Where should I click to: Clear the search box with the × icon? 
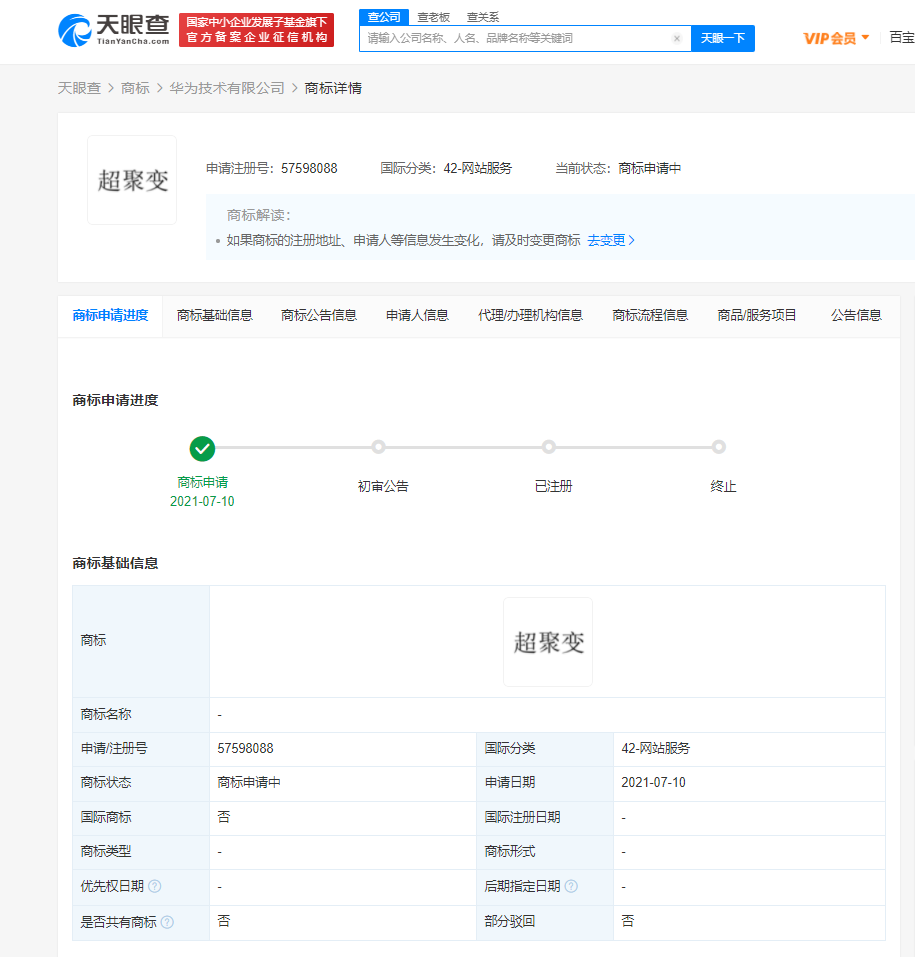tap(677, 38)
